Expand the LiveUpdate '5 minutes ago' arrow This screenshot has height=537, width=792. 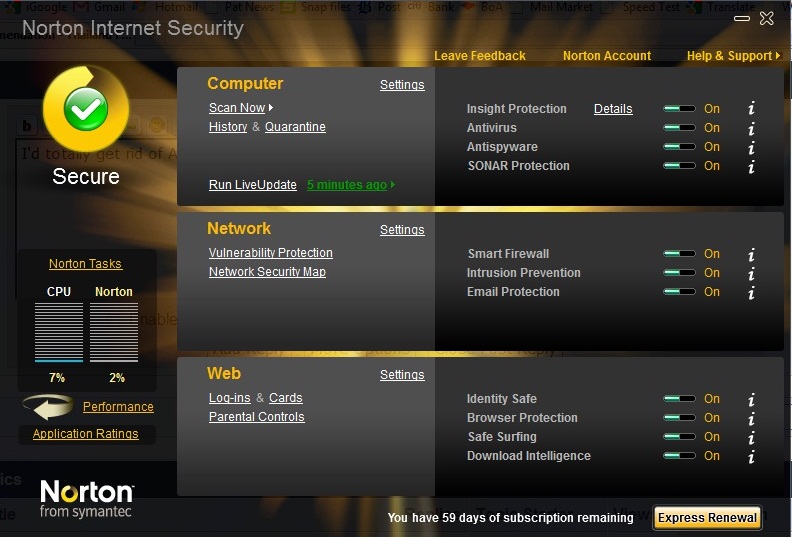click(393, 185)
